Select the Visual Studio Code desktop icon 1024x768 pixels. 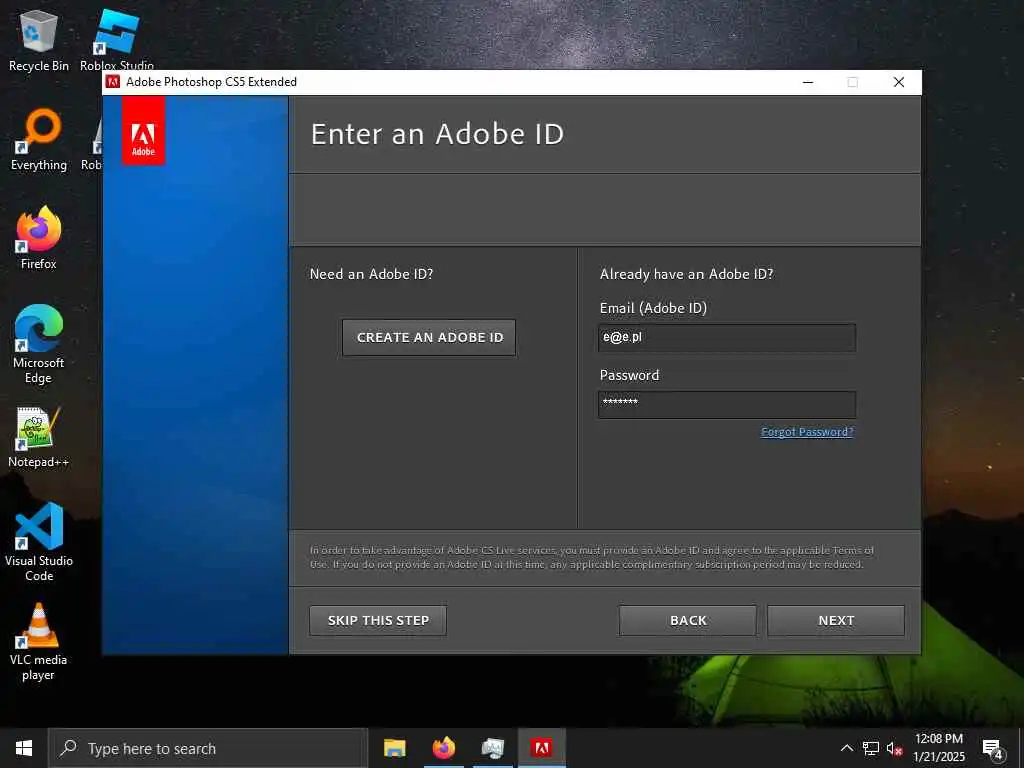39,542
